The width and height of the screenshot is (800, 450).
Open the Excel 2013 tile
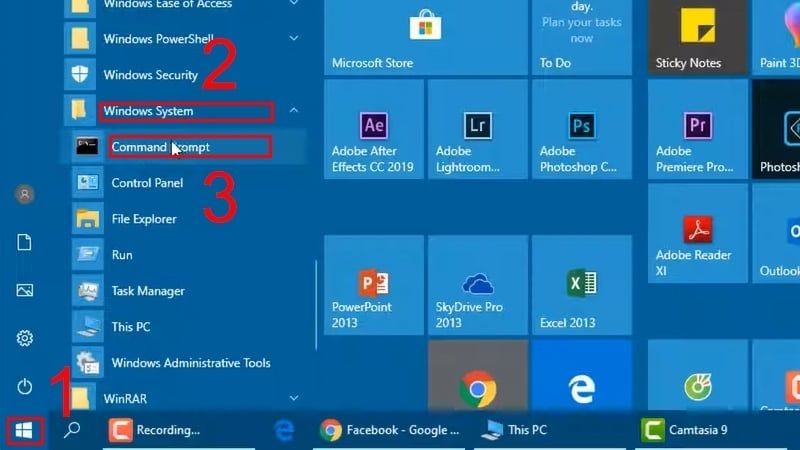point(582,285)
